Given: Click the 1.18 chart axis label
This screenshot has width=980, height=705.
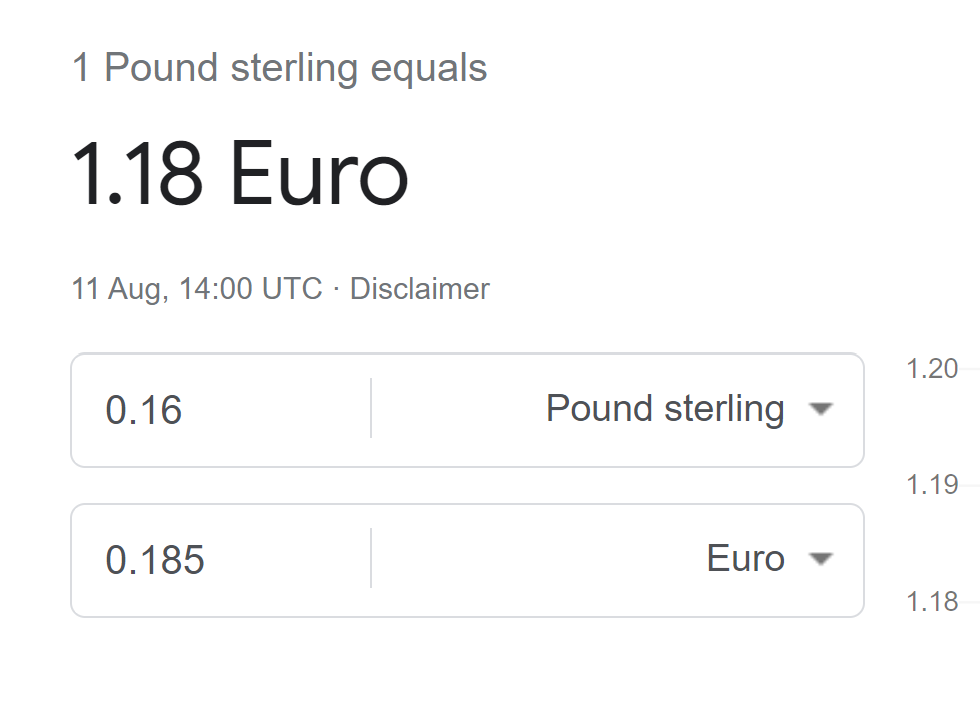Looking at the screenshot, I should pyautogui.click(x=931, y=601).
